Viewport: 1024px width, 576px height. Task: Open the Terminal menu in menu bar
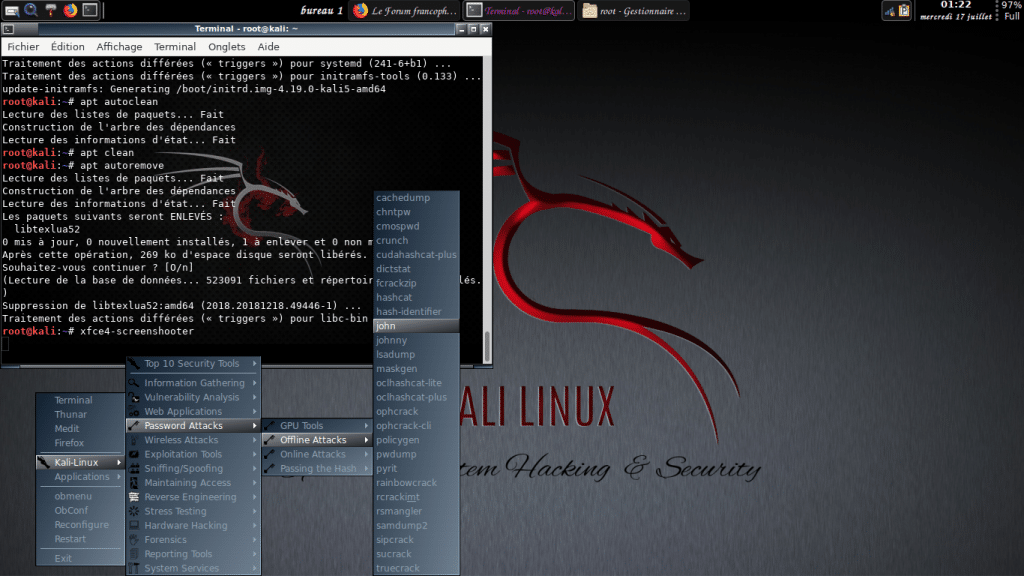(174, 47)
